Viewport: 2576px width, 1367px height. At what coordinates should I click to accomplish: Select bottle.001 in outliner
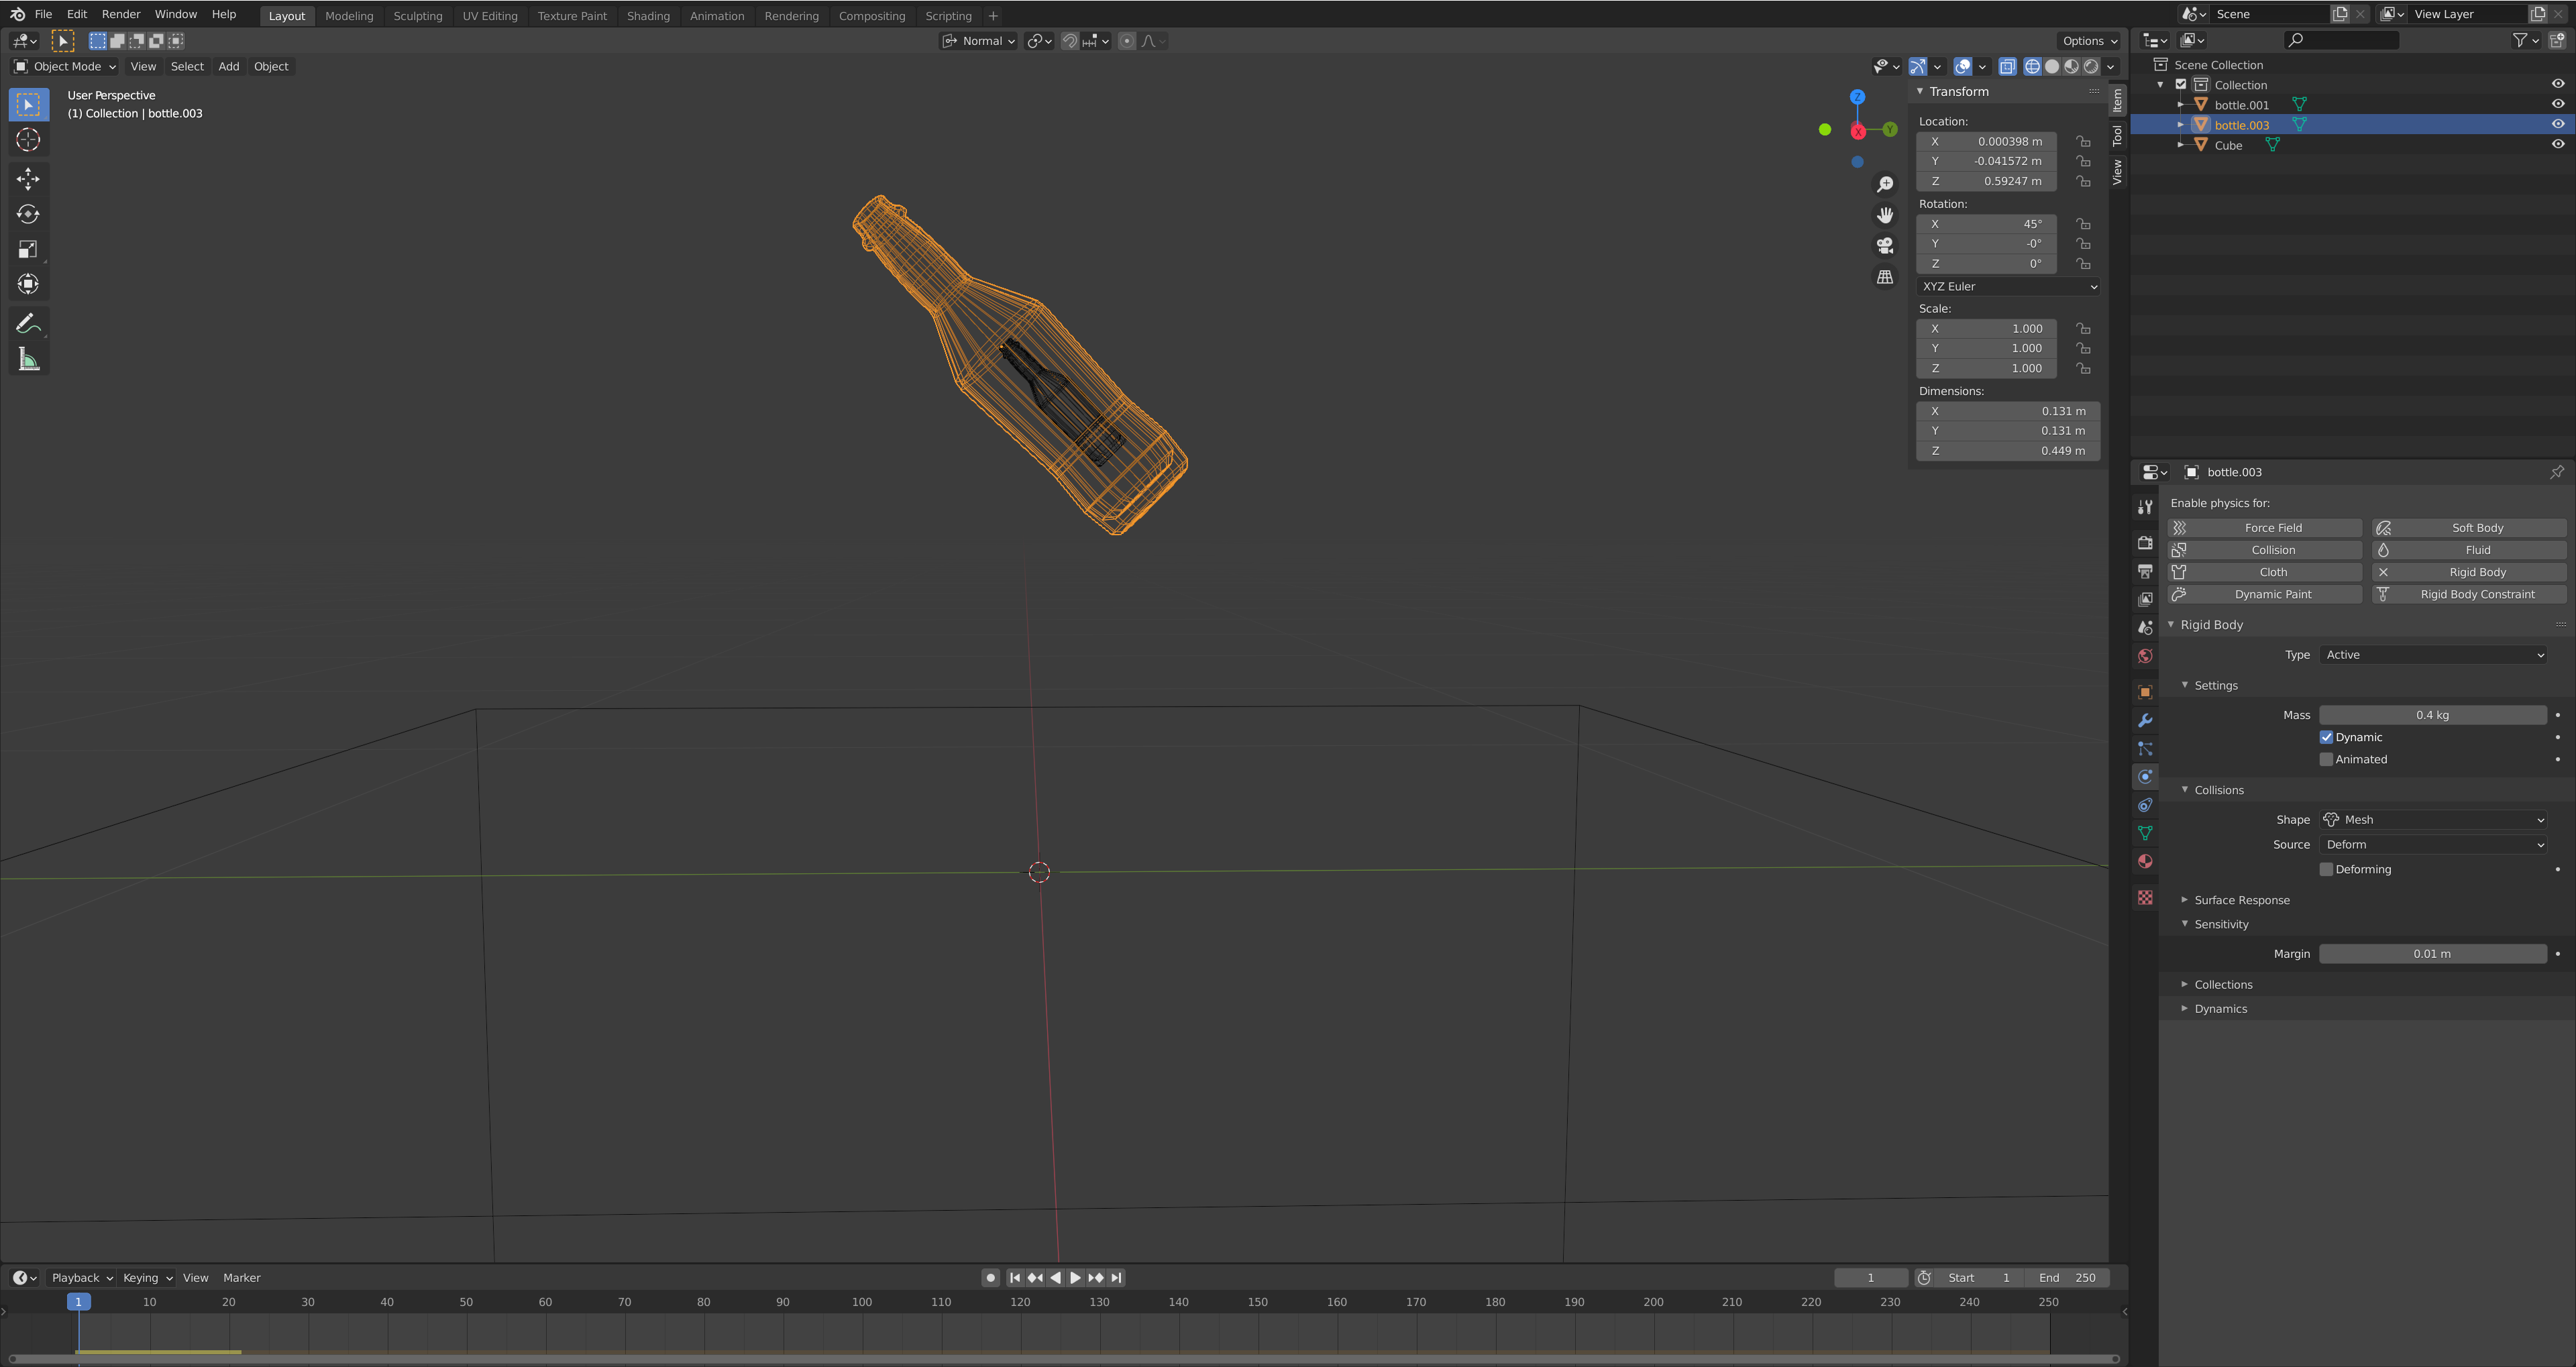click(x=2242, y=104)
